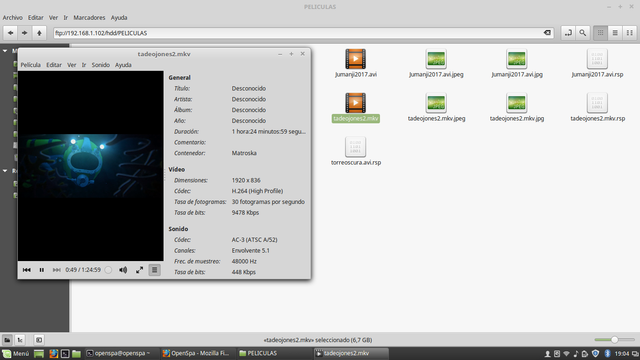Viewport: 640px width, 360px height.
Task: Open the video player volume control
Action: pyautogui.click(x=123, y=270)
